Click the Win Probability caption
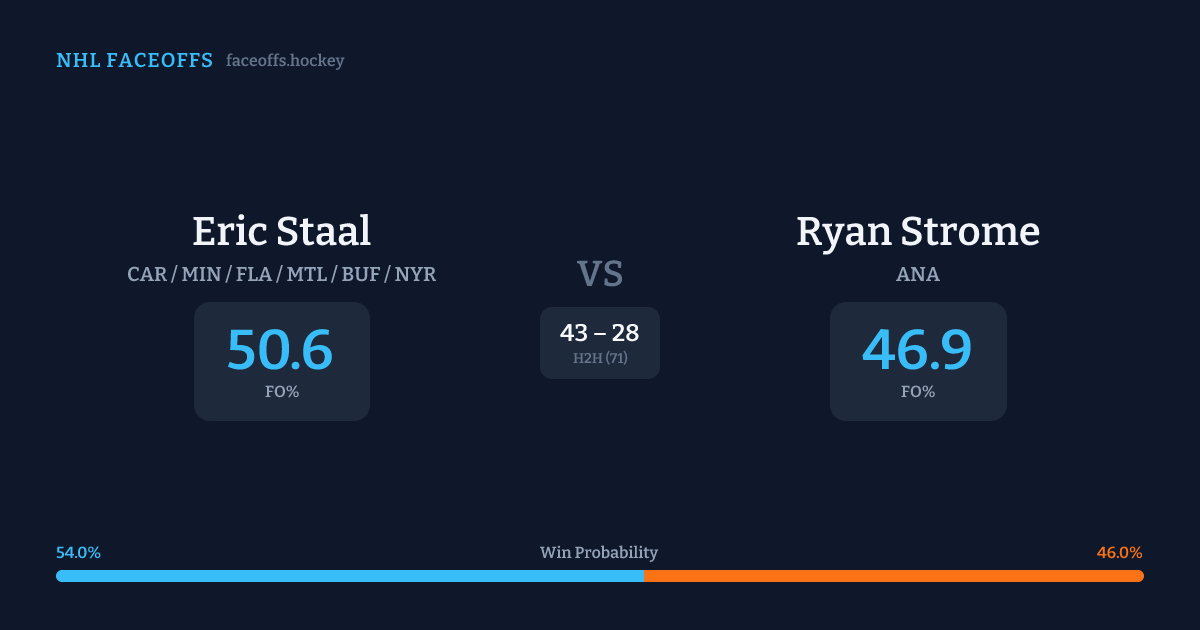The width and height of the screenshot is (1200, 630). click(599, 553)
